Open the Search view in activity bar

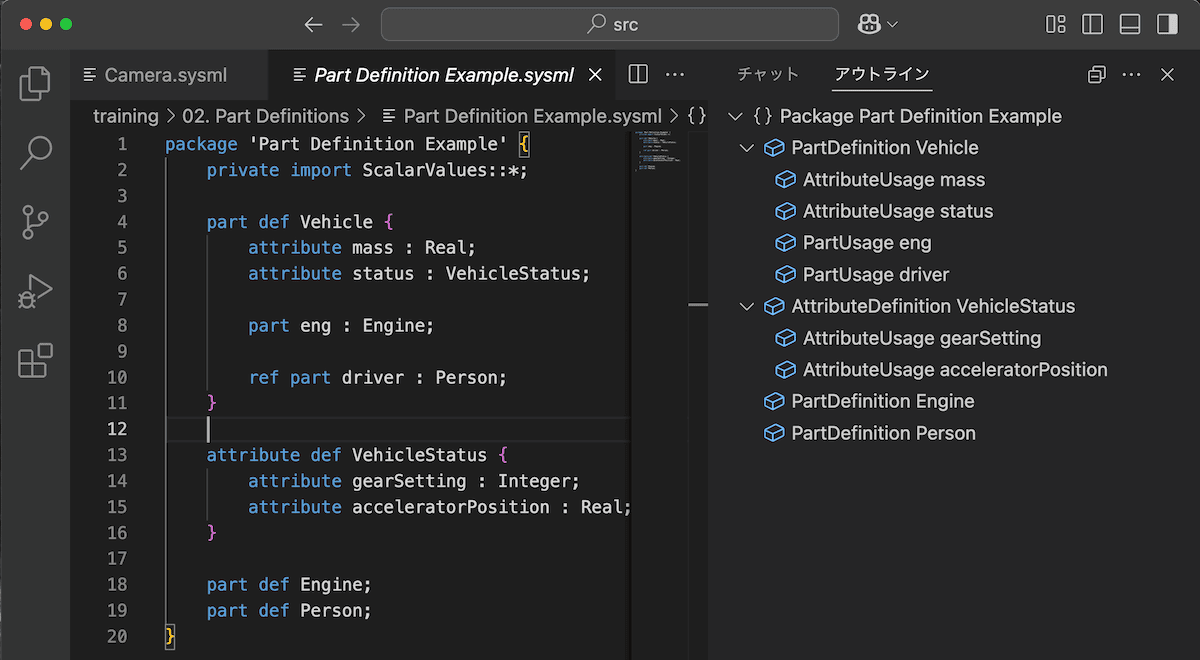[35, 153]
